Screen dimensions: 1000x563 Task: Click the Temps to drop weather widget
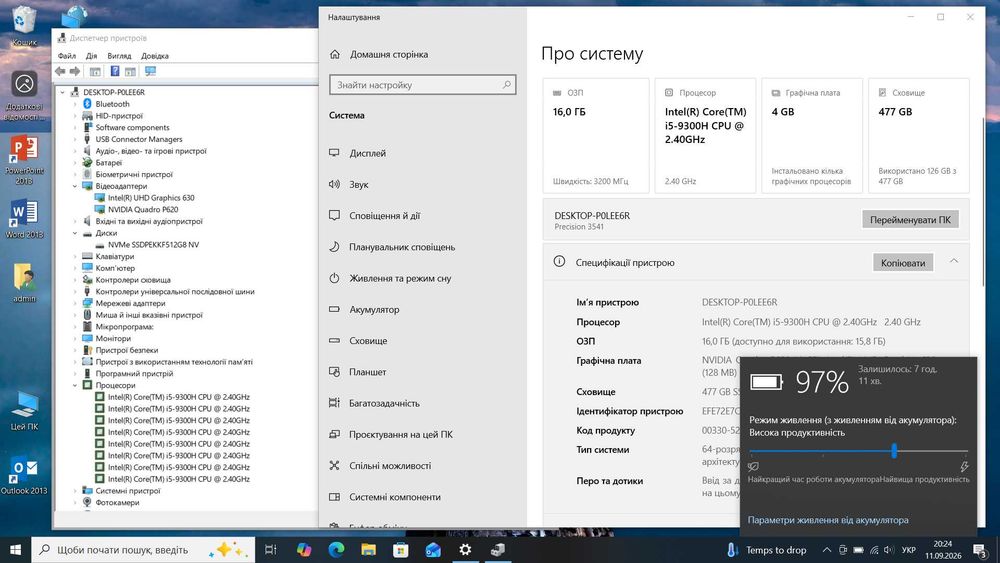(766, 550)
